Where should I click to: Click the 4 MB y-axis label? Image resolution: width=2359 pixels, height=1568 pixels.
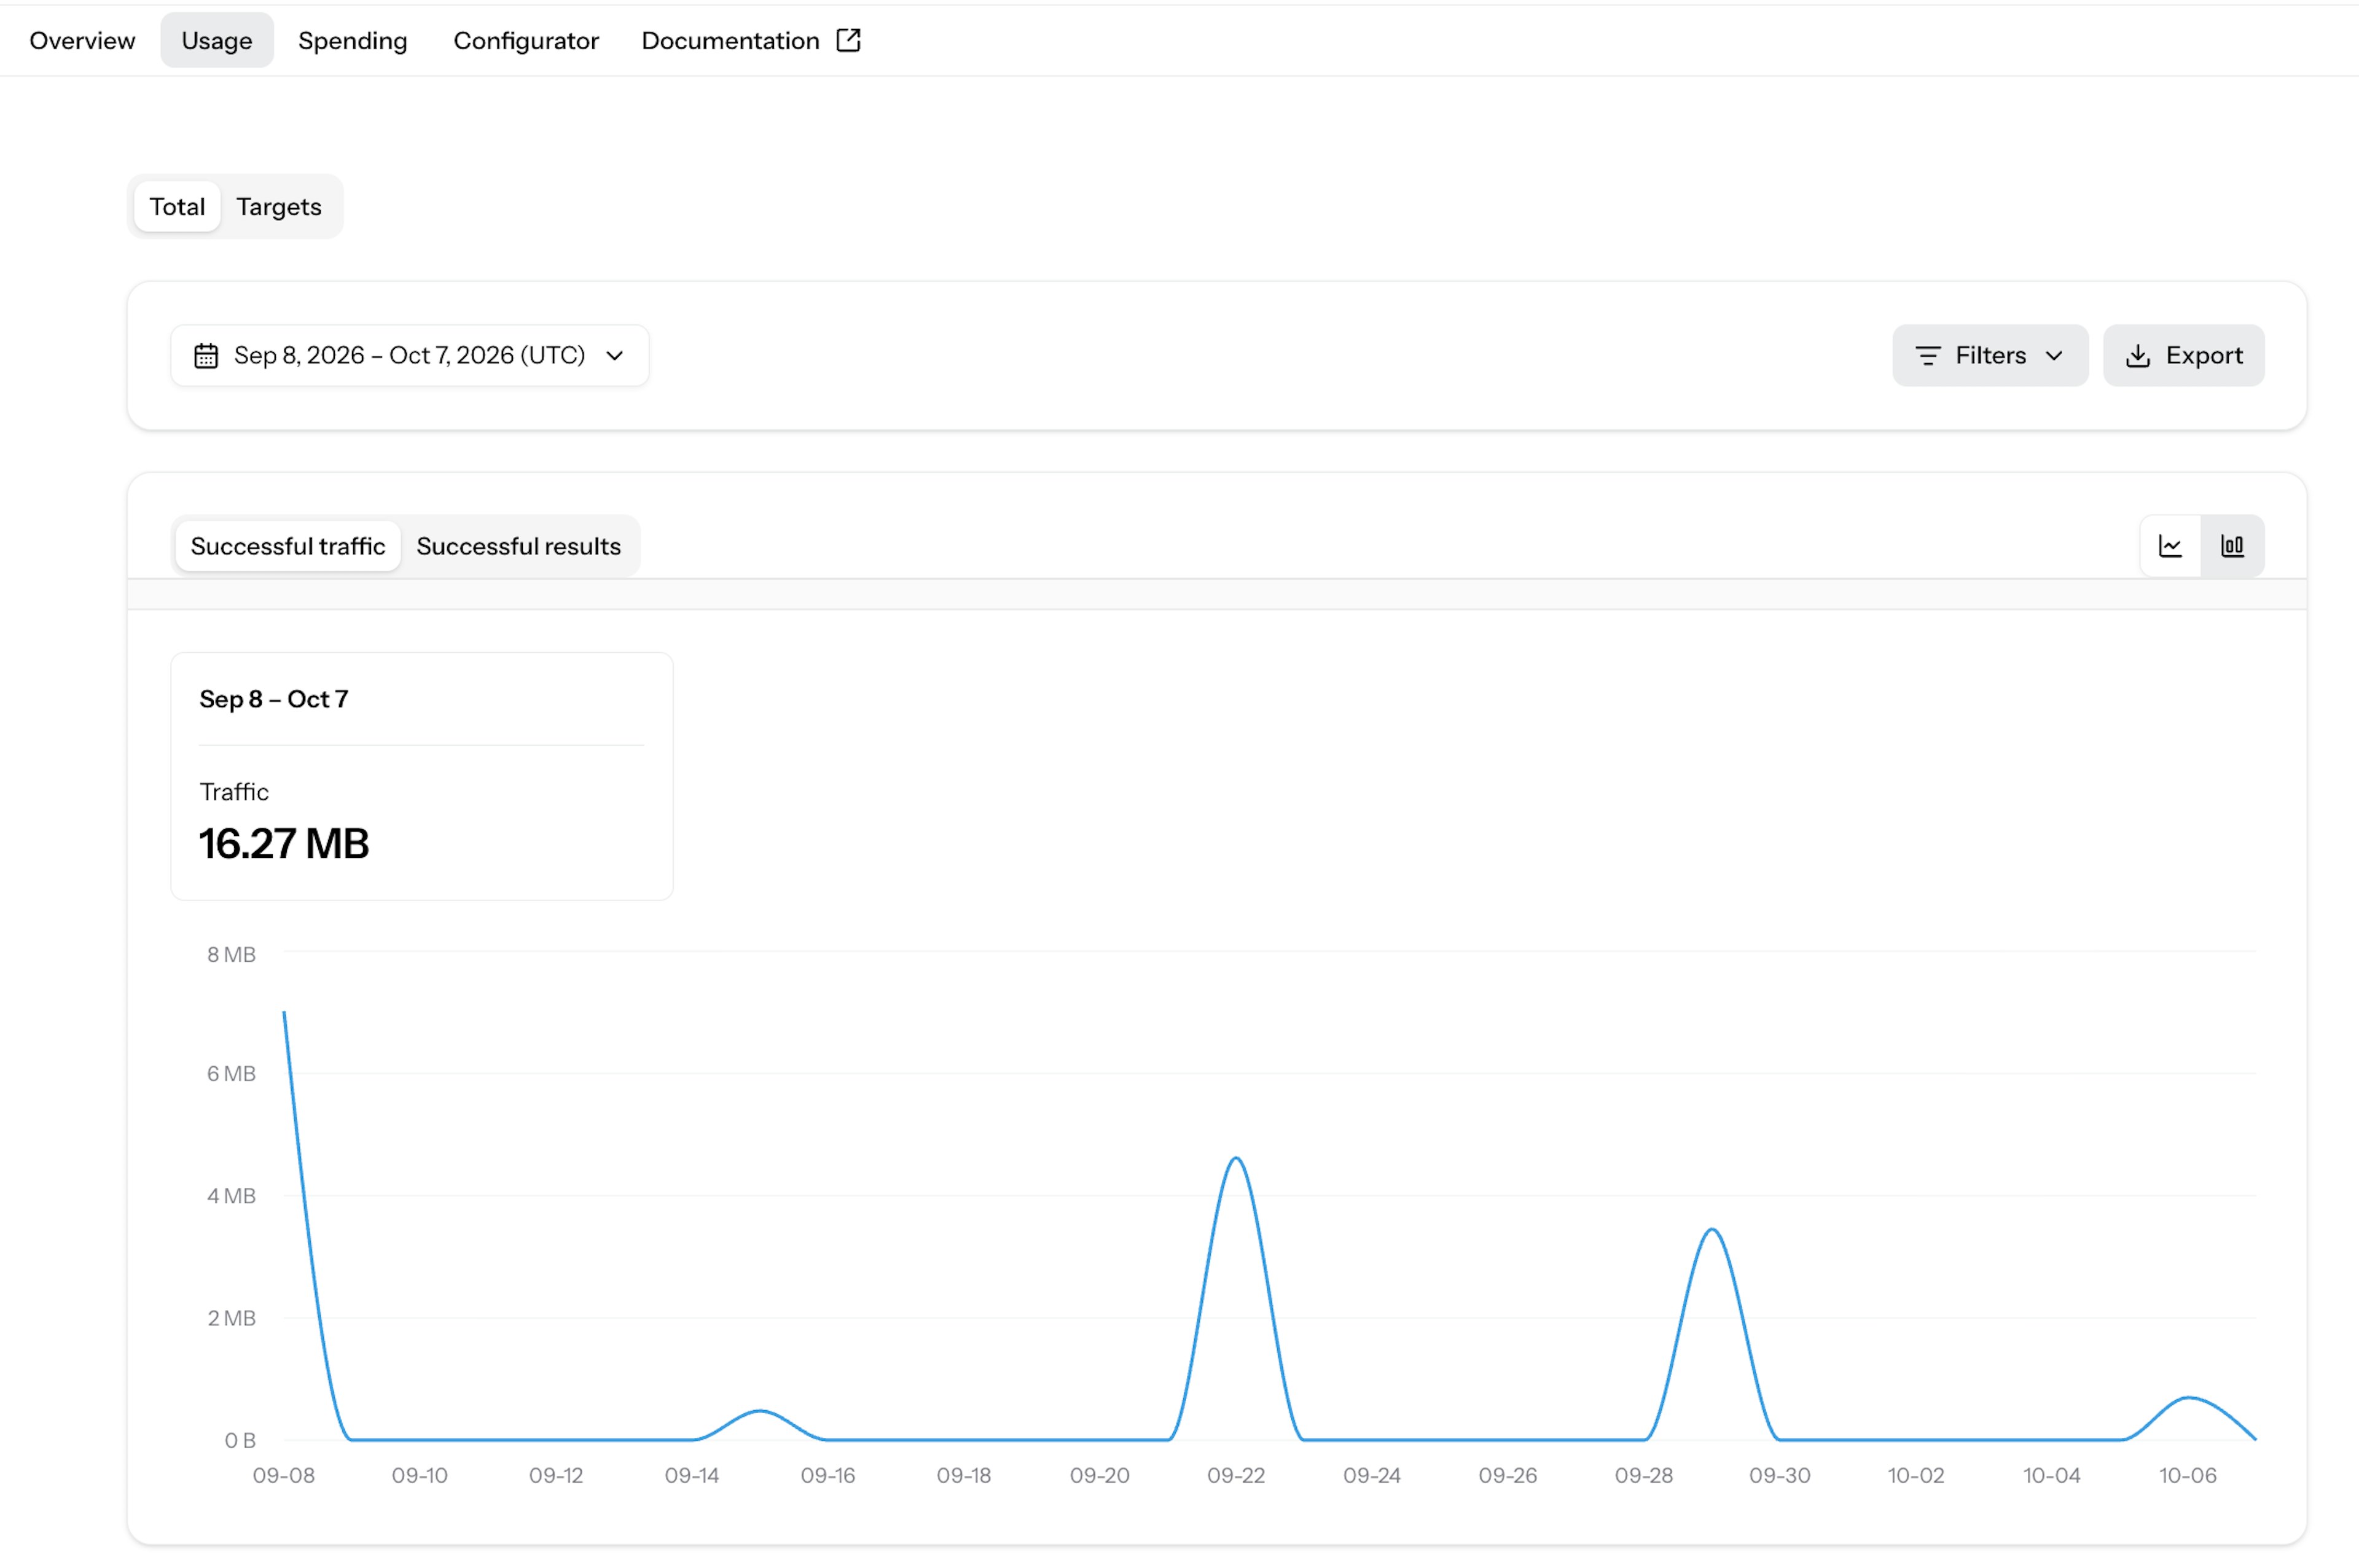pos(231,1196)
